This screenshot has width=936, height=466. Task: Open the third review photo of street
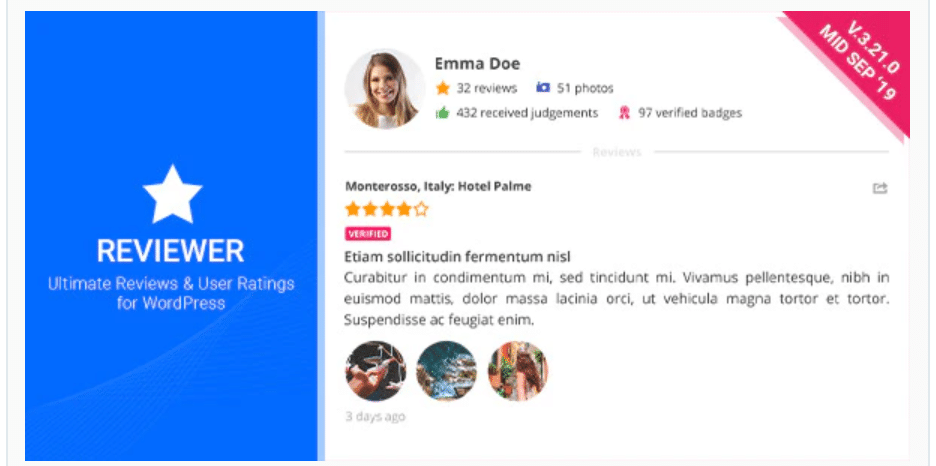[518, 371]
